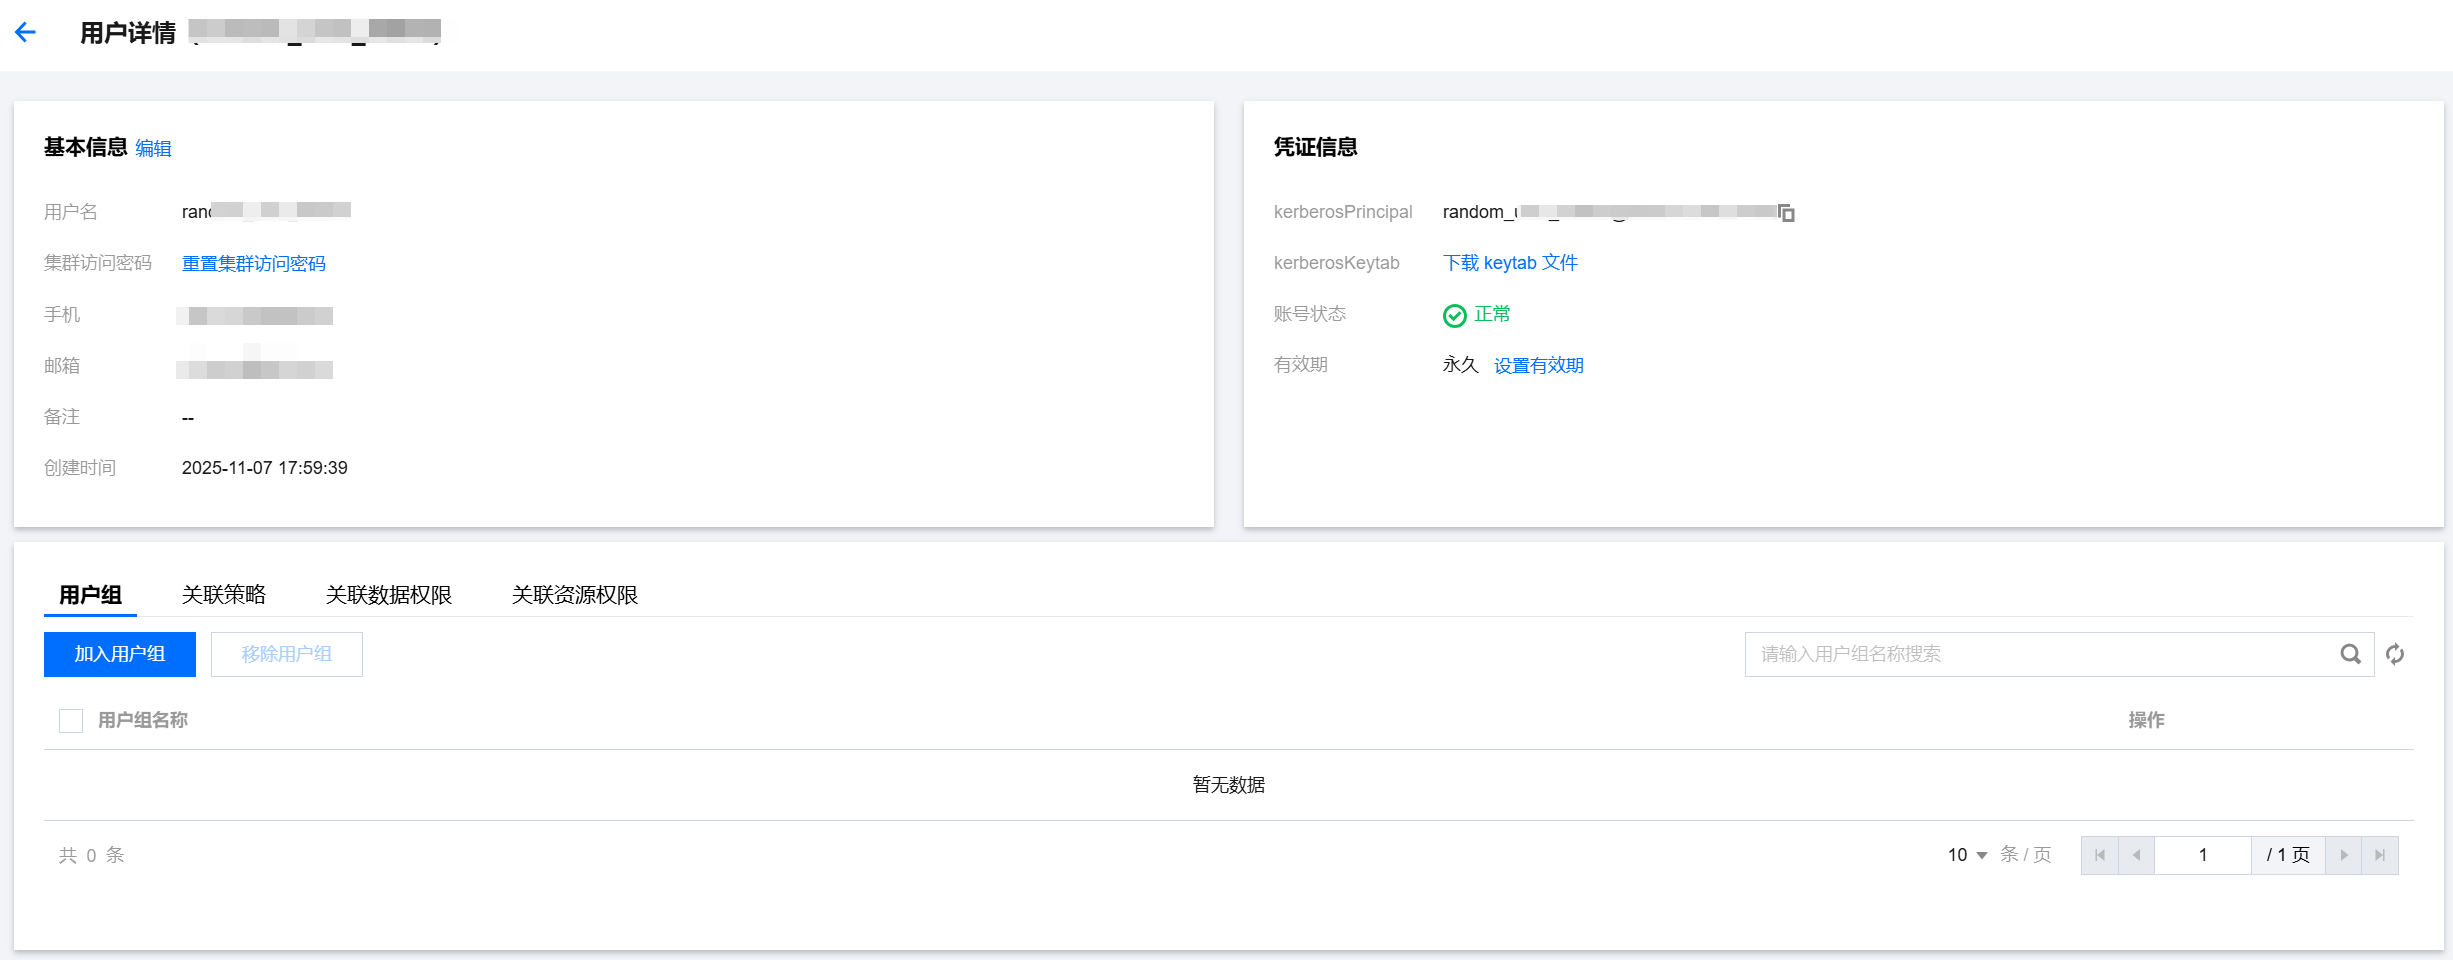Click the search magnifier icon
The width and height of the screenshot is (2453, 960).
(x=2350, y=654)
